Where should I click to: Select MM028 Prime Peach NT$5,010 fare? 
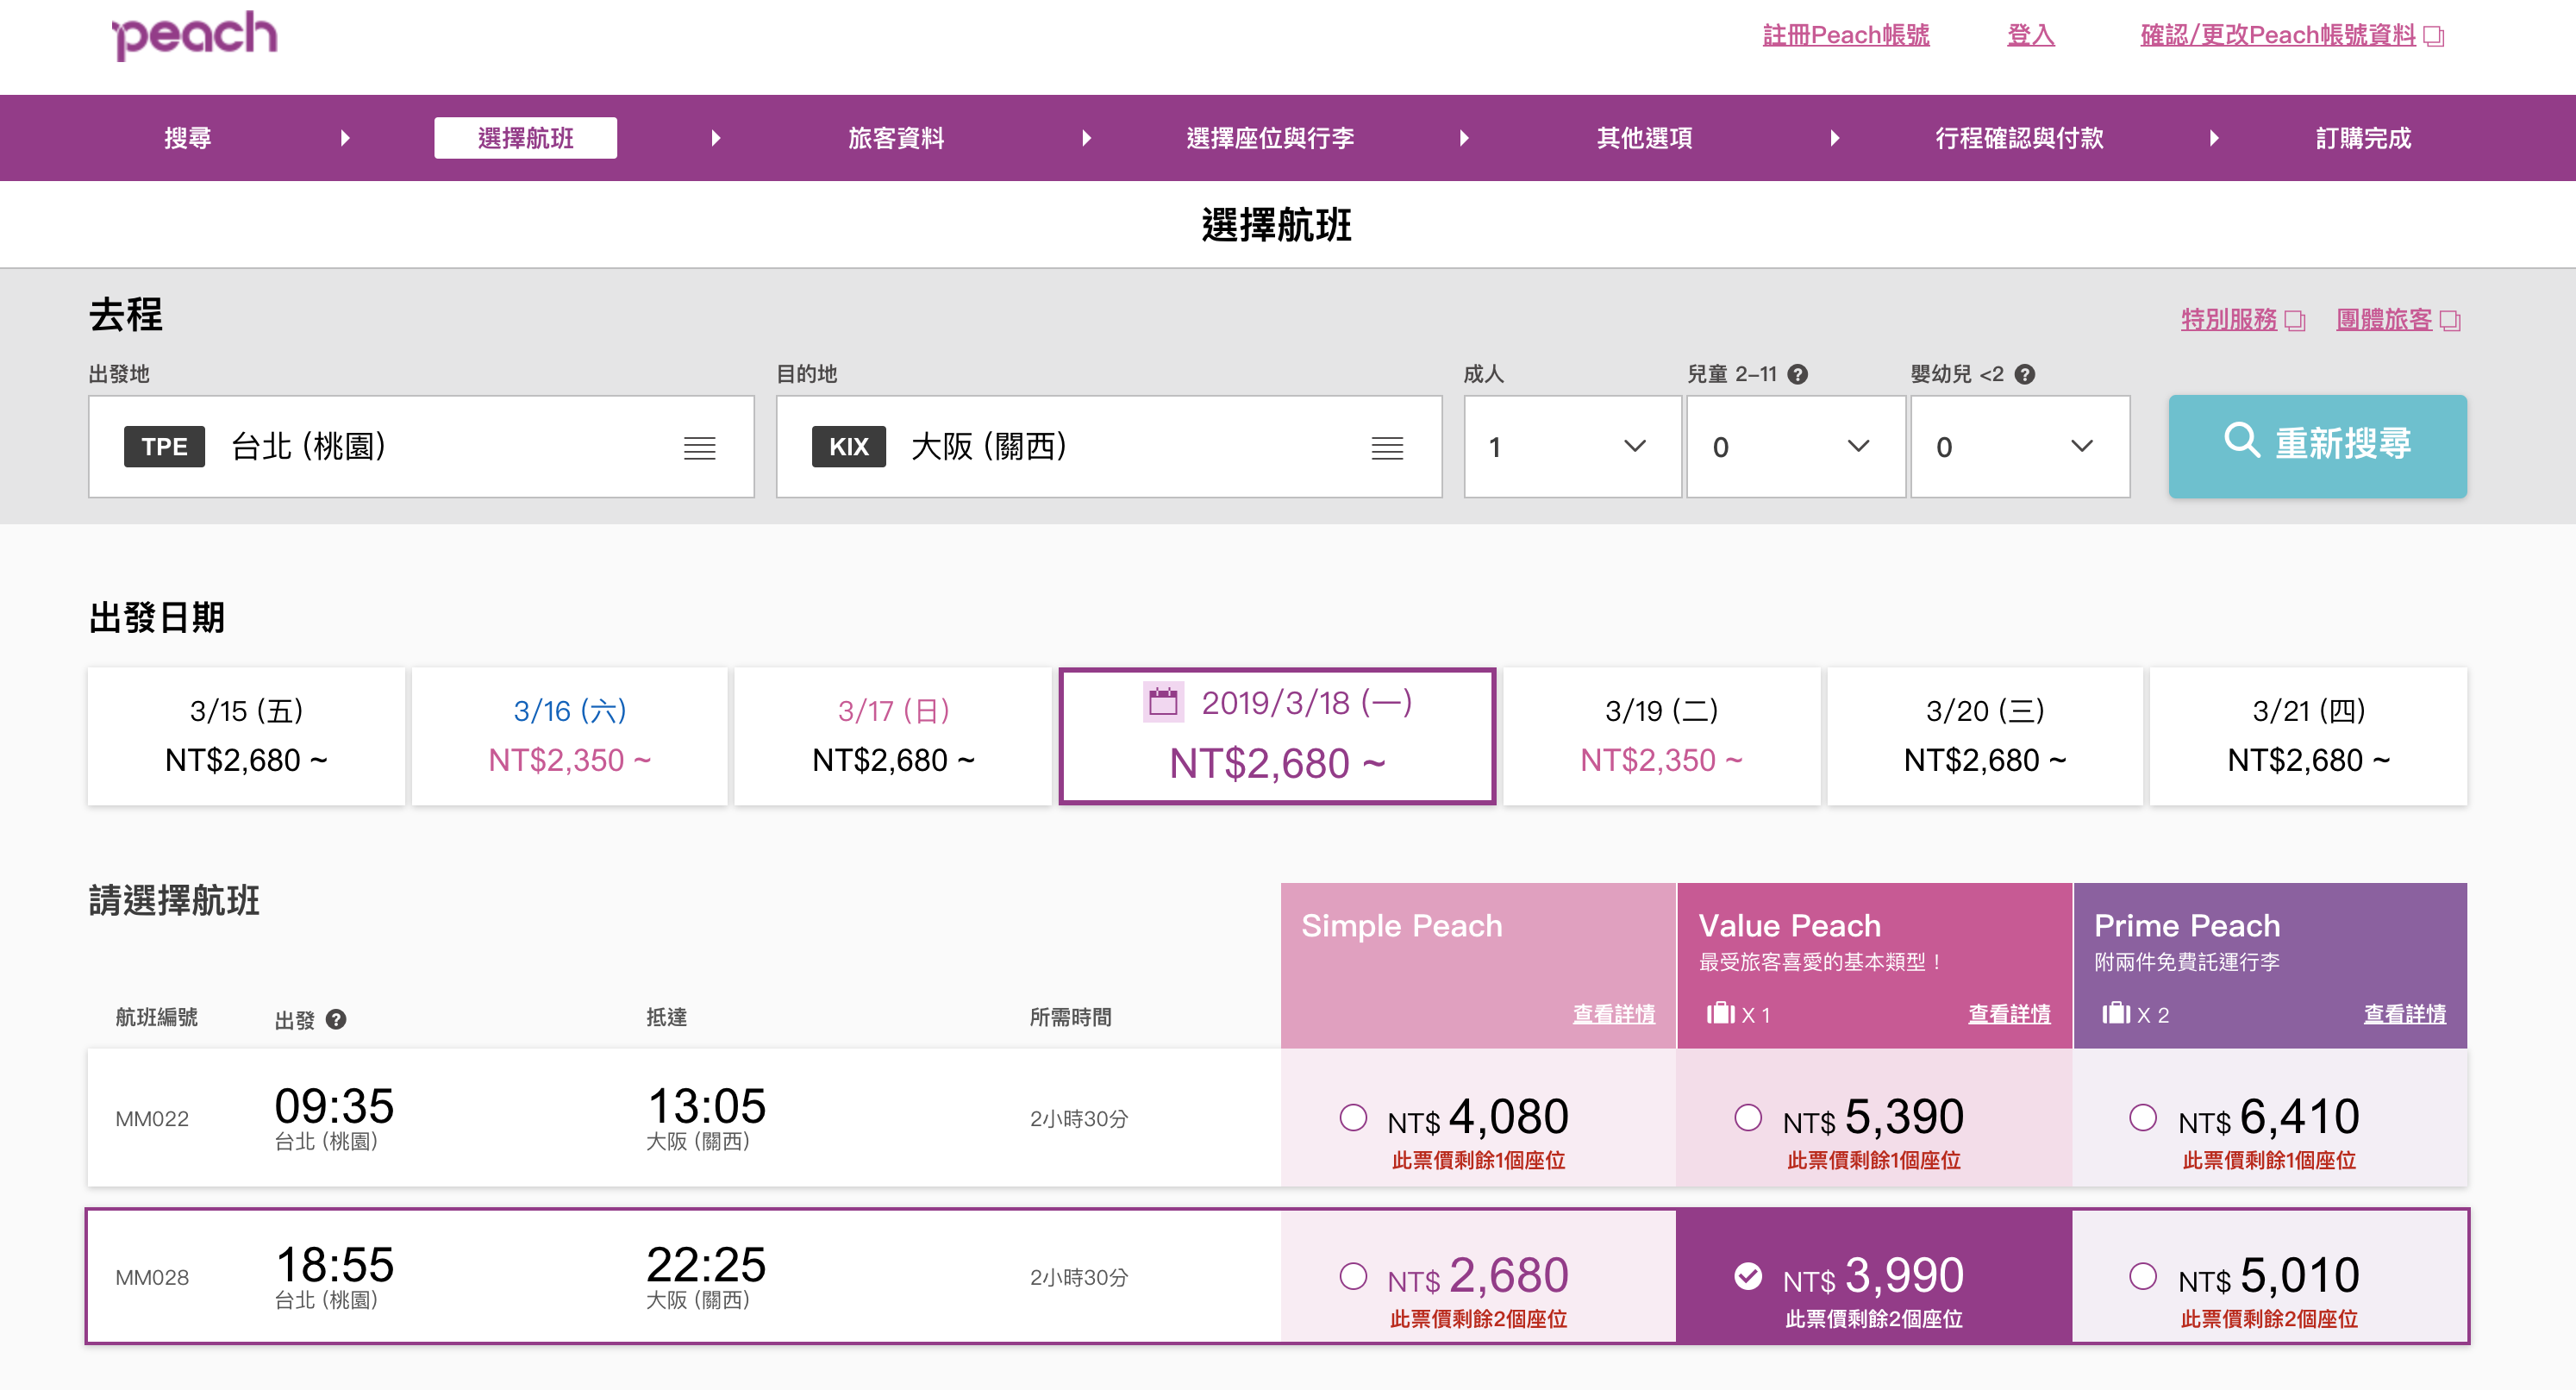click(x=2143, y=1277)
